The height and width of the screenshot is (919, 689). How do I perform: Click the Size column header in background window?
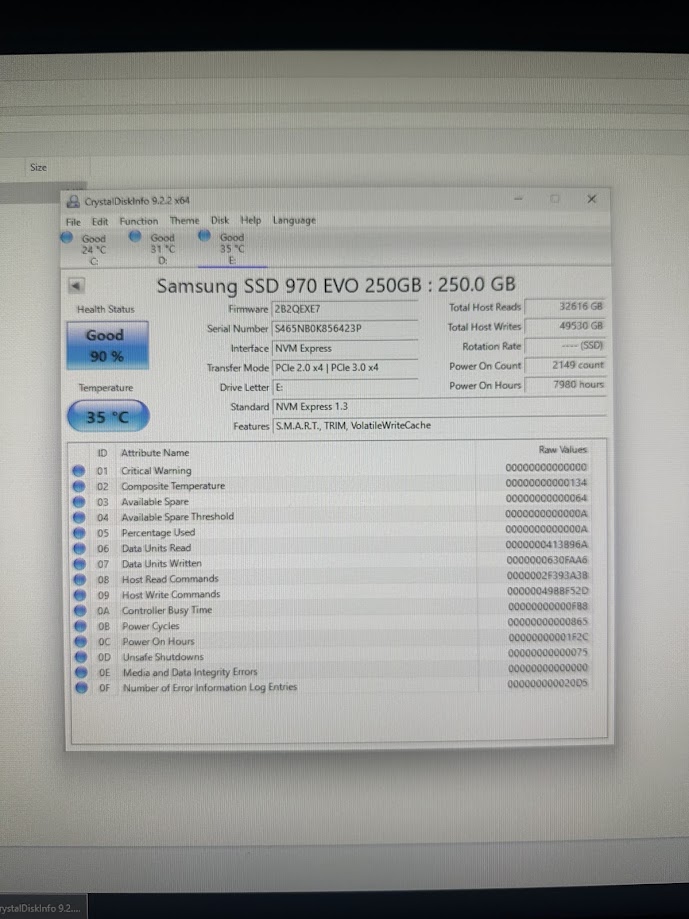click(x=38, y=168)
